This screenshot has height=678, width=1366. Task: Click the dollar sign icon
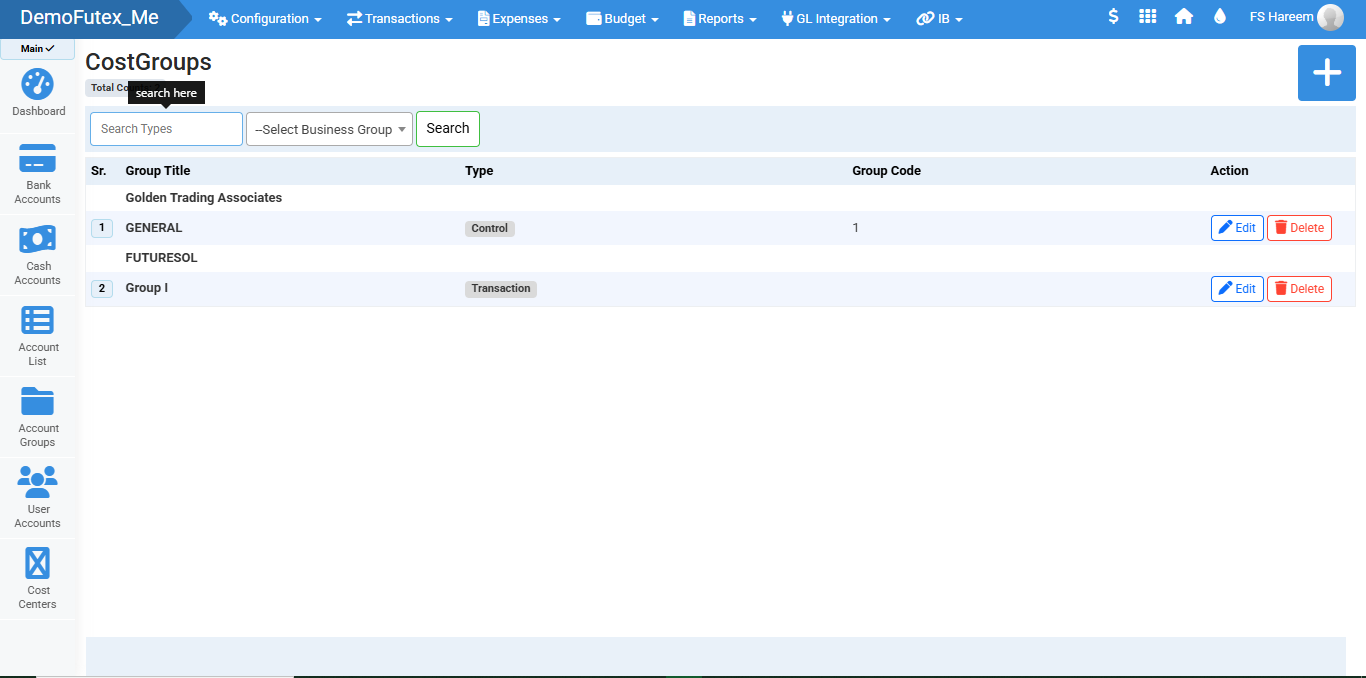point(1113,17)
